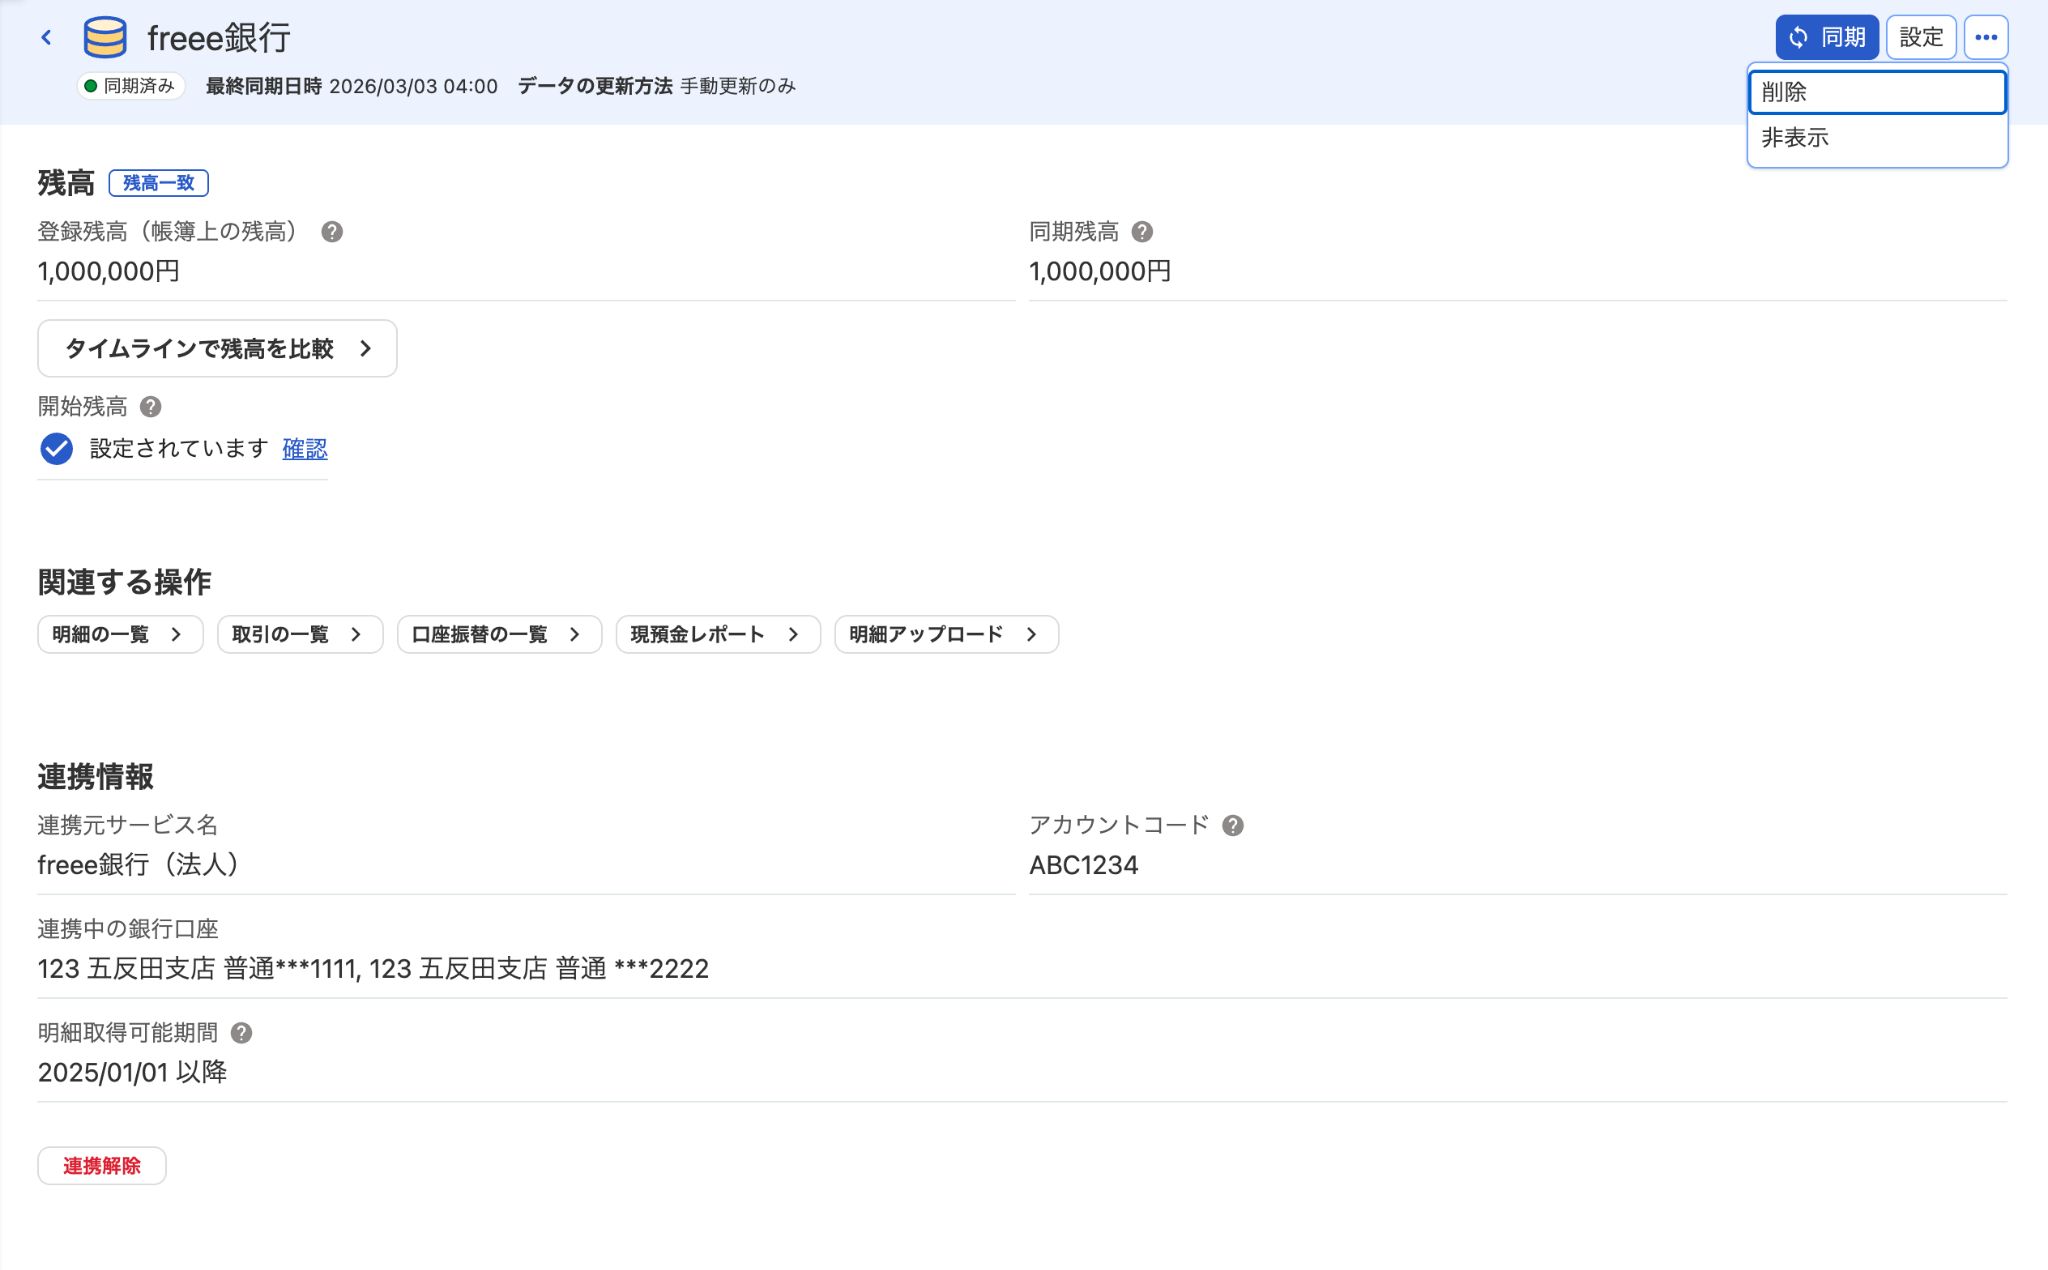Image resolution: width=2048 pixels, height=1270 pixels.
Task: Open 明細の一覧
Action: point(120,634)
